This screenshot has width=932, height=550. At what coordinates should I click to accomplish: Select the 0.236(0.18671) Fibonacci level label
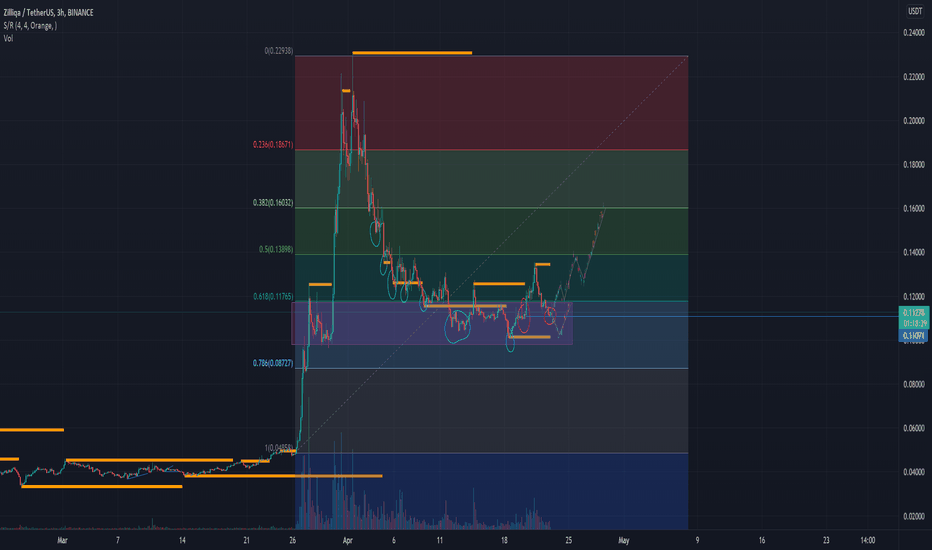273,144
